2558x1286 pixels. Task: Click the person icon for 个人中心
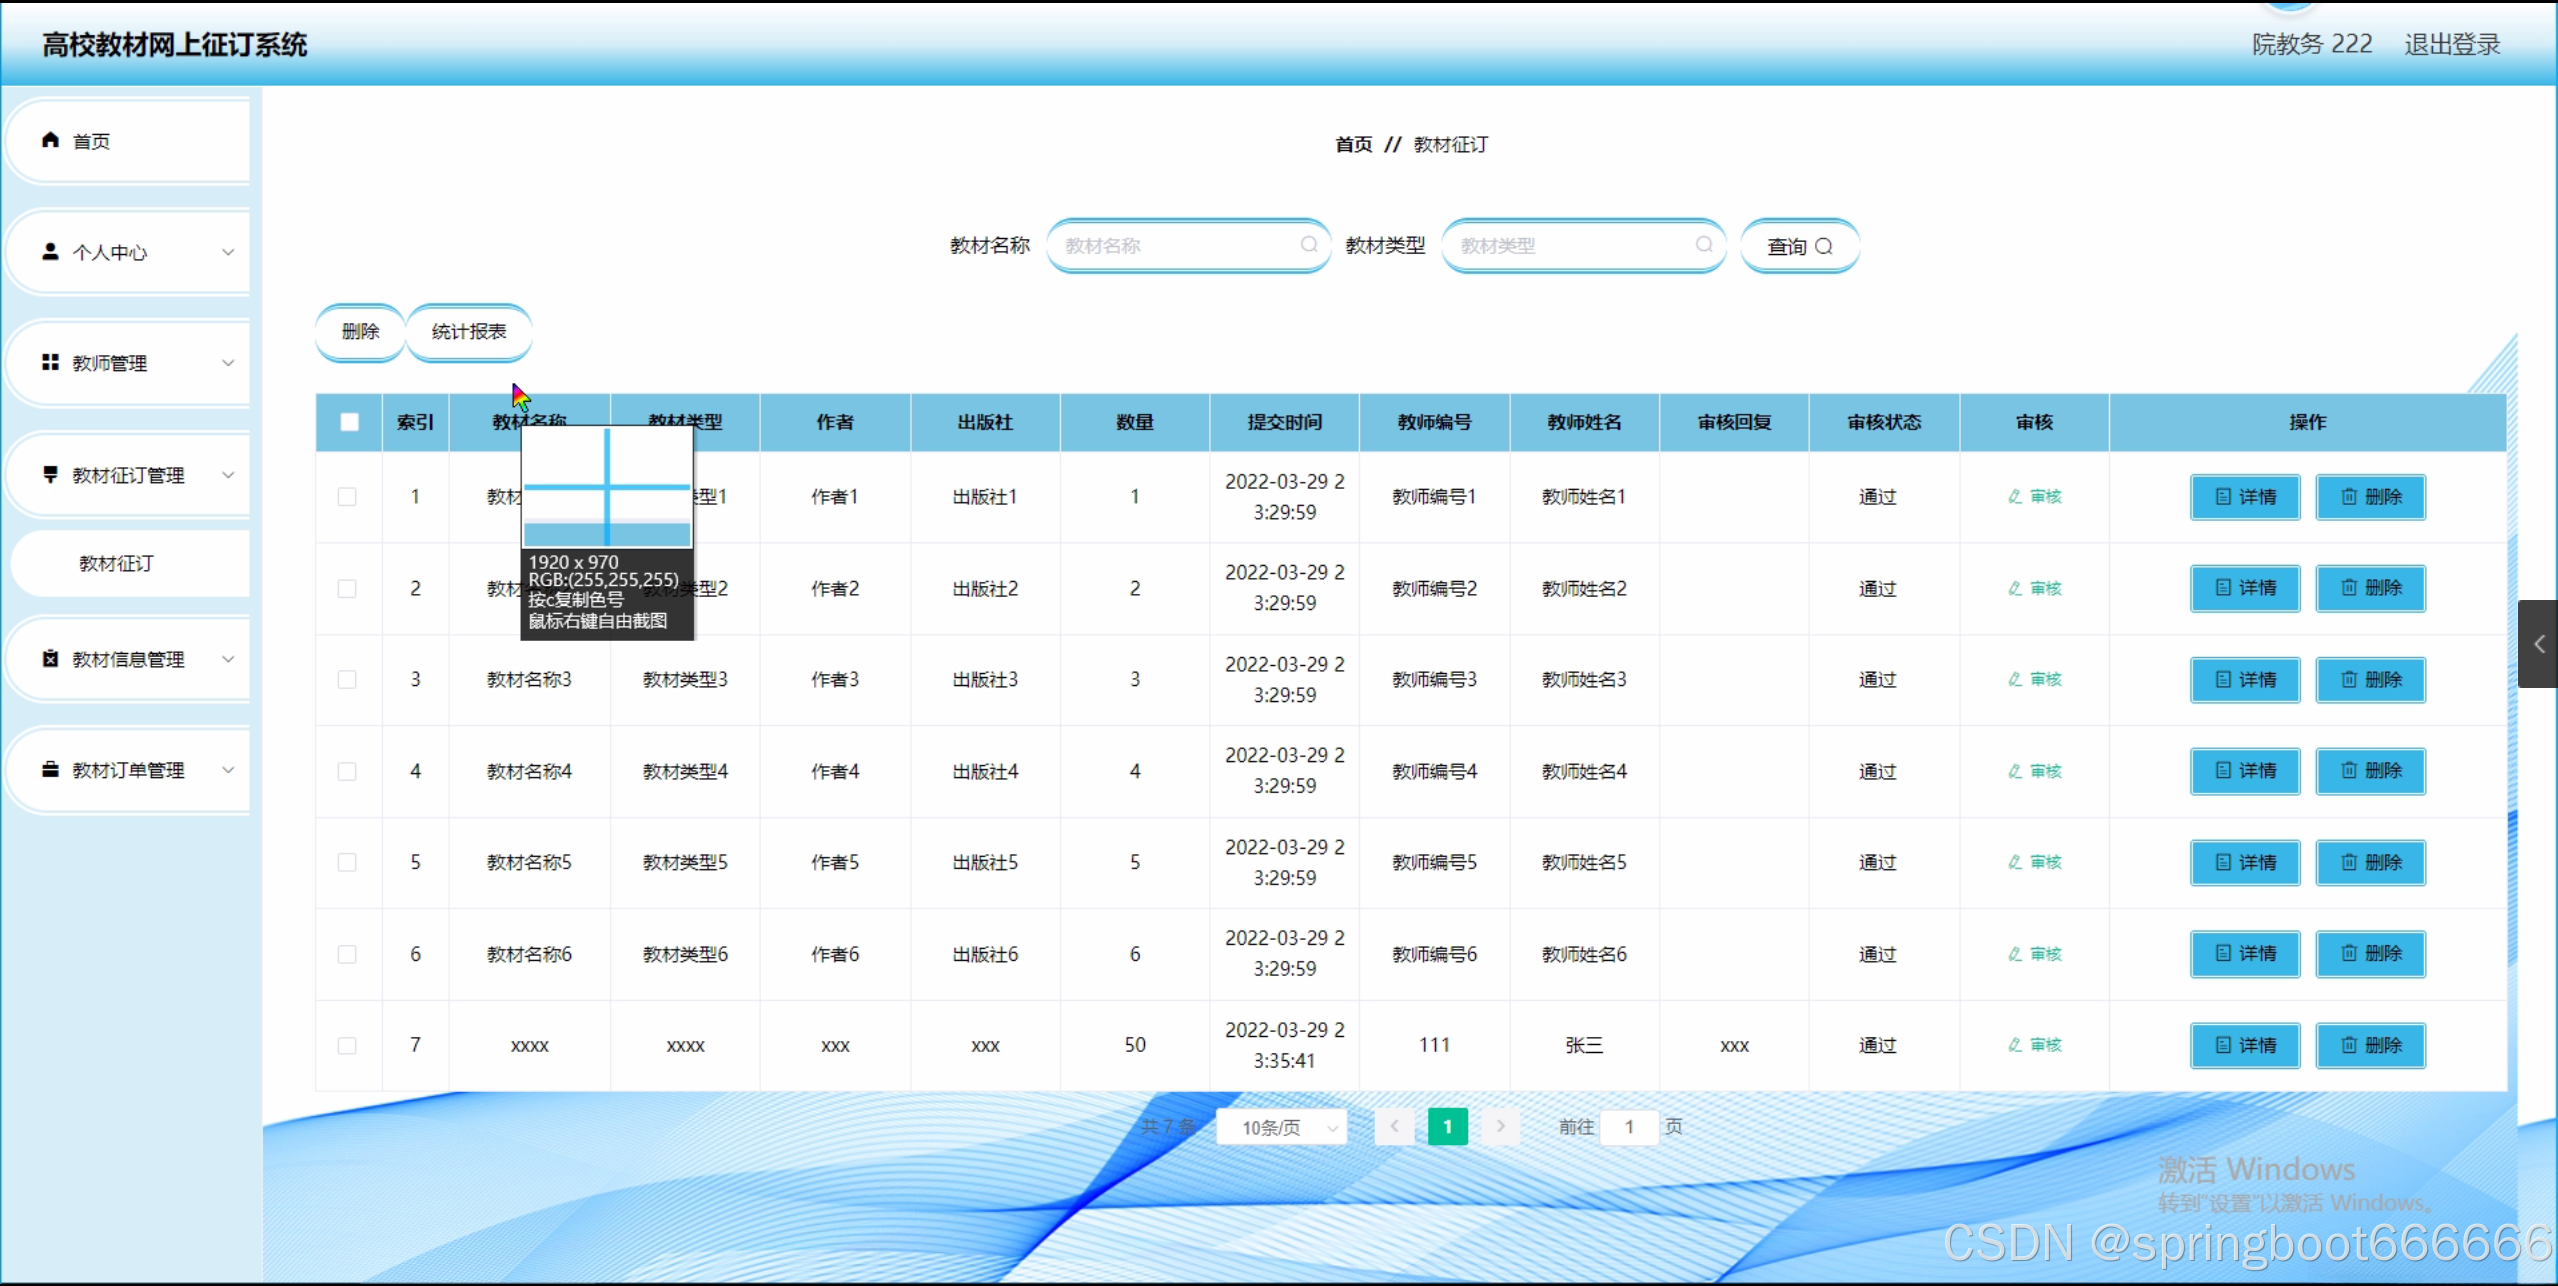[50, 251]
